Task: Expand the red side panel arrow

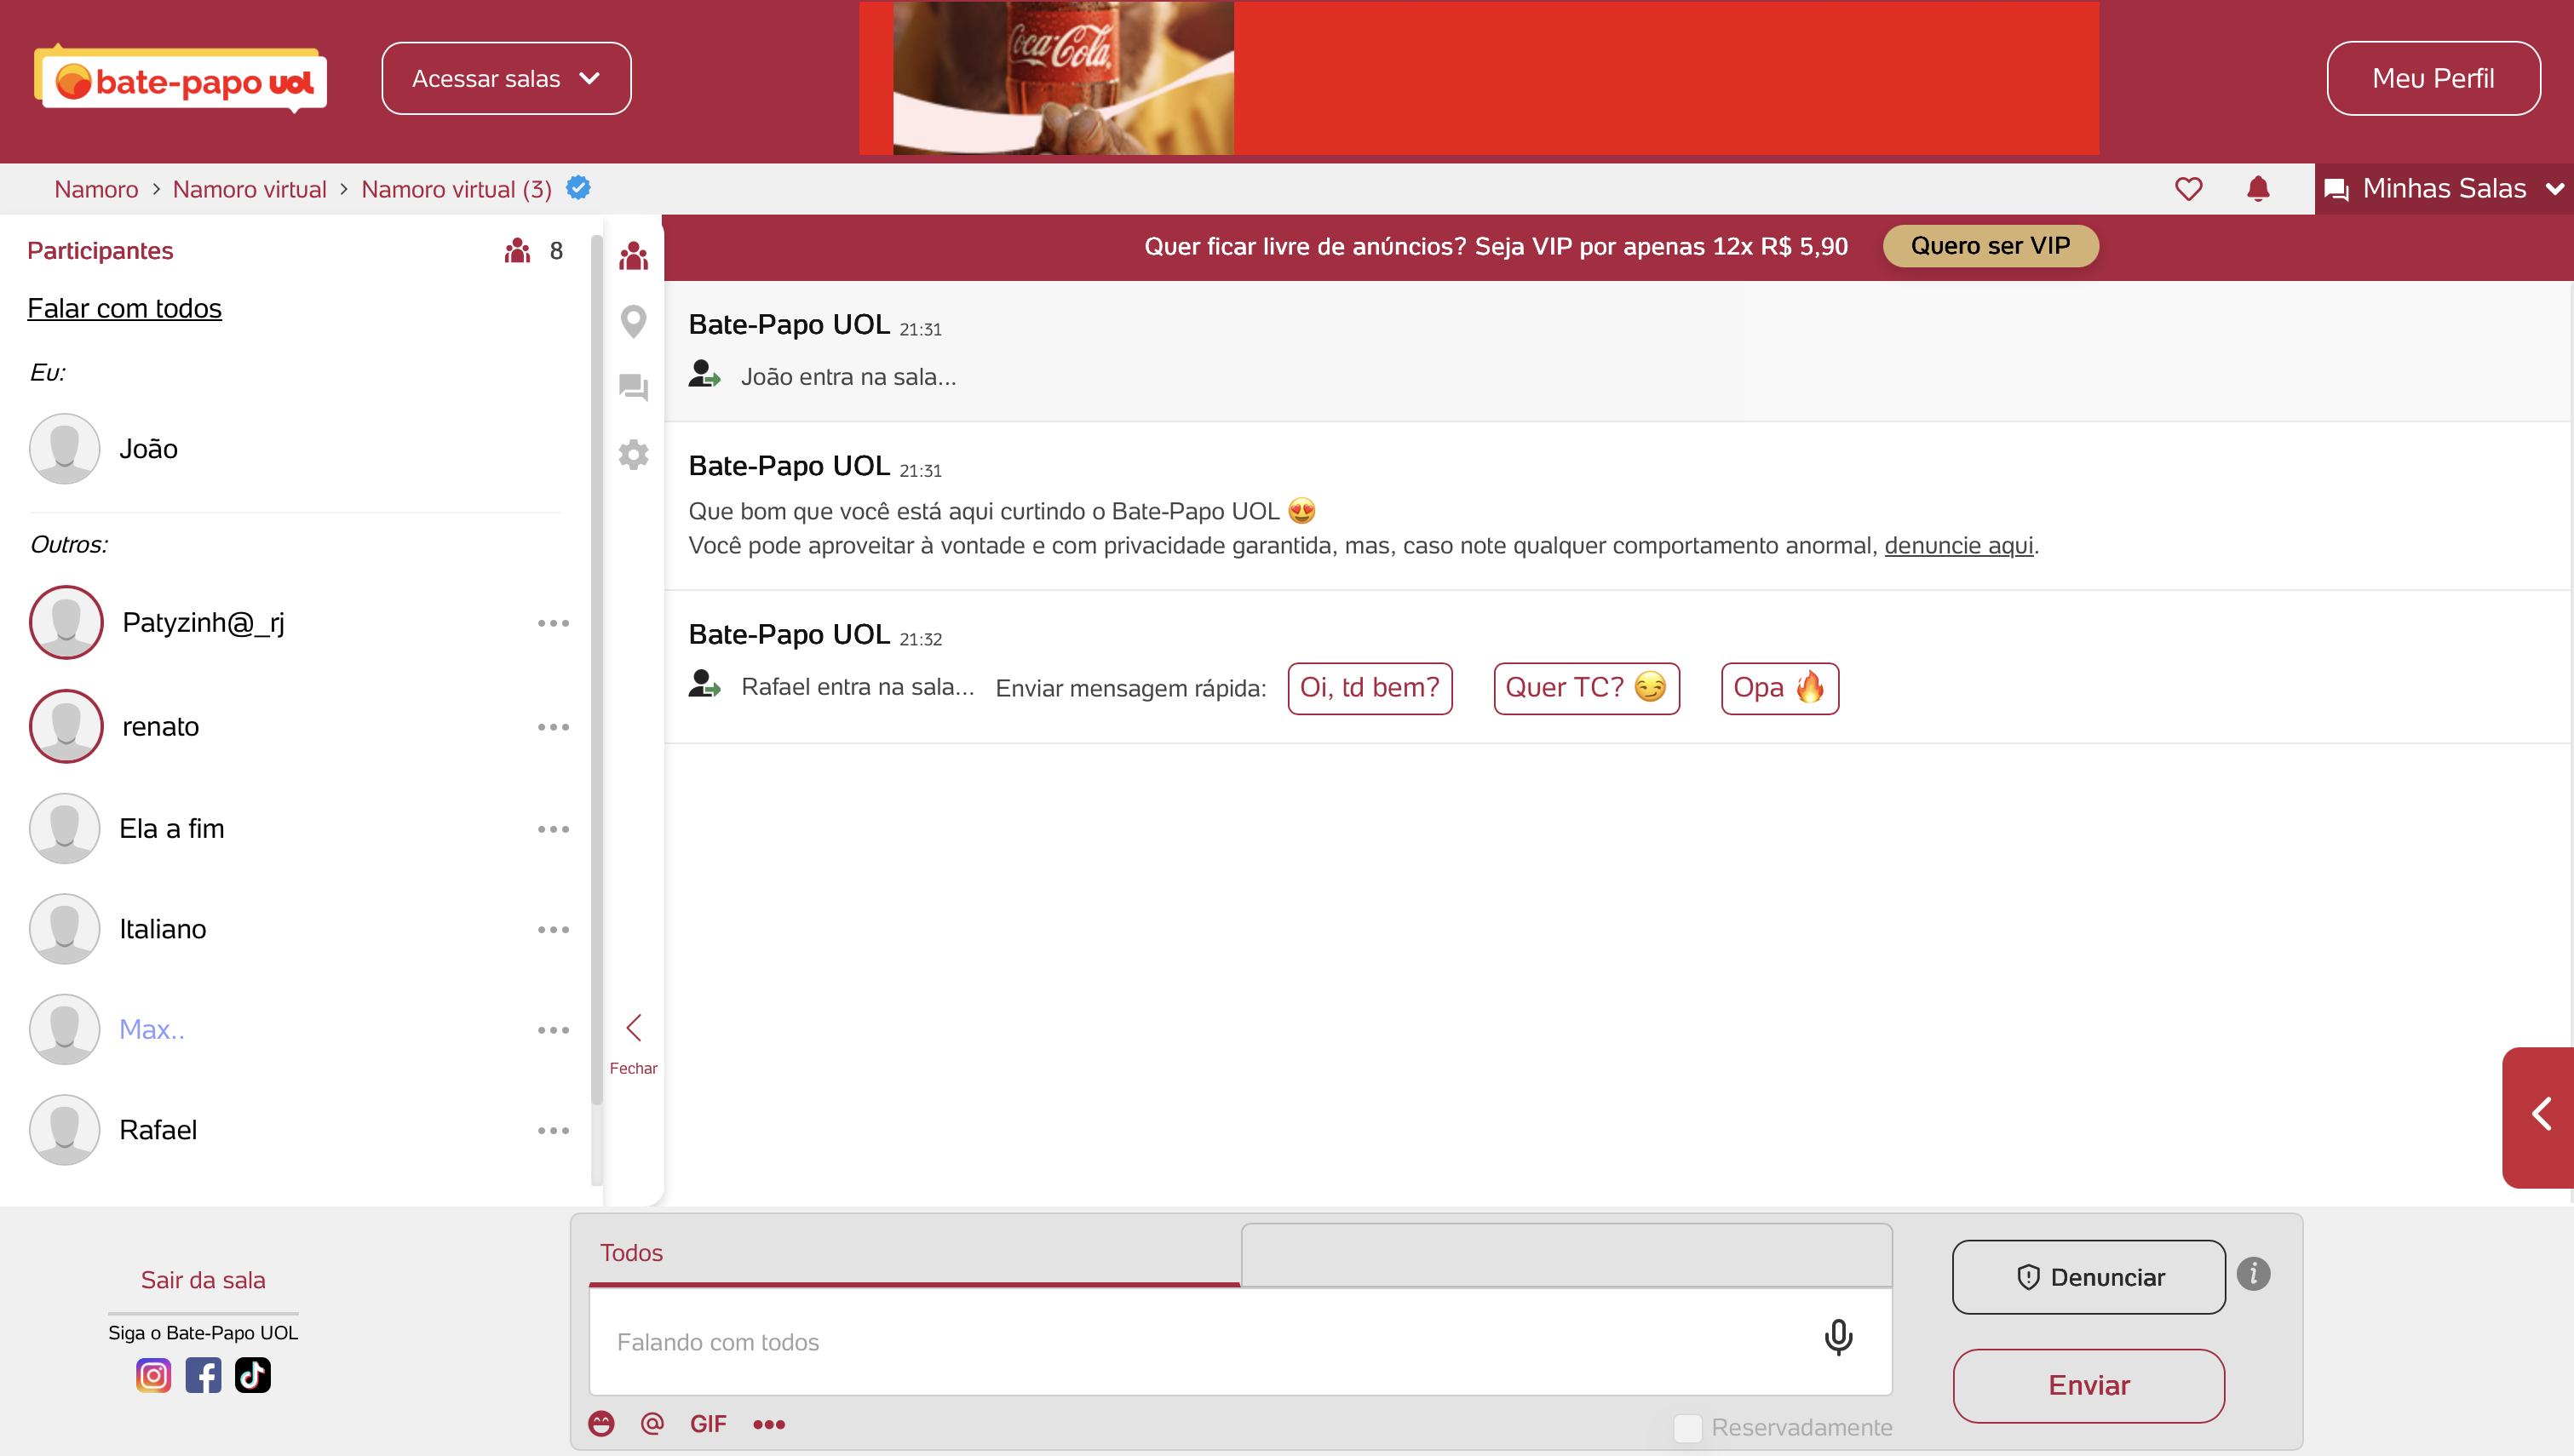Action: pyautogui.click(x=2541, y=1114)
